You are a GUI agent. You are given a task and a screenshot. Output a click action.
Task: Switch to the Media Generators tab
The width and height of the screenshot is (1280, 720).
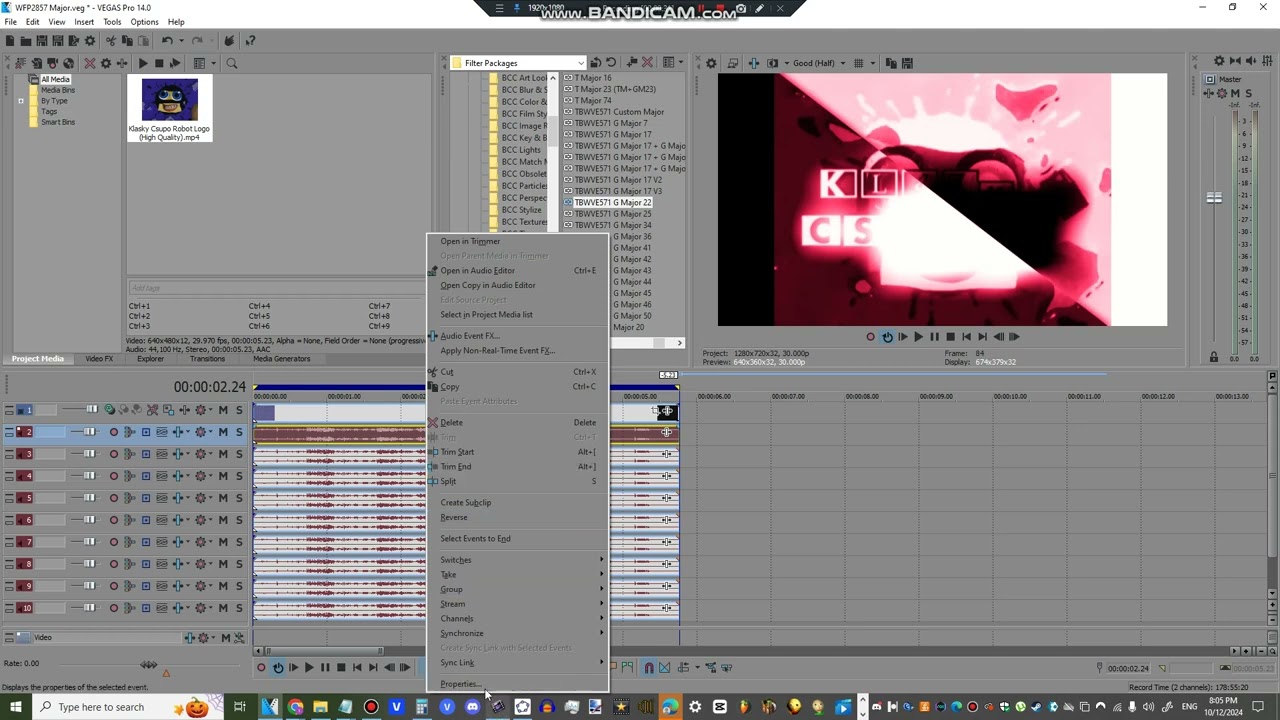(x=281, y=359)
